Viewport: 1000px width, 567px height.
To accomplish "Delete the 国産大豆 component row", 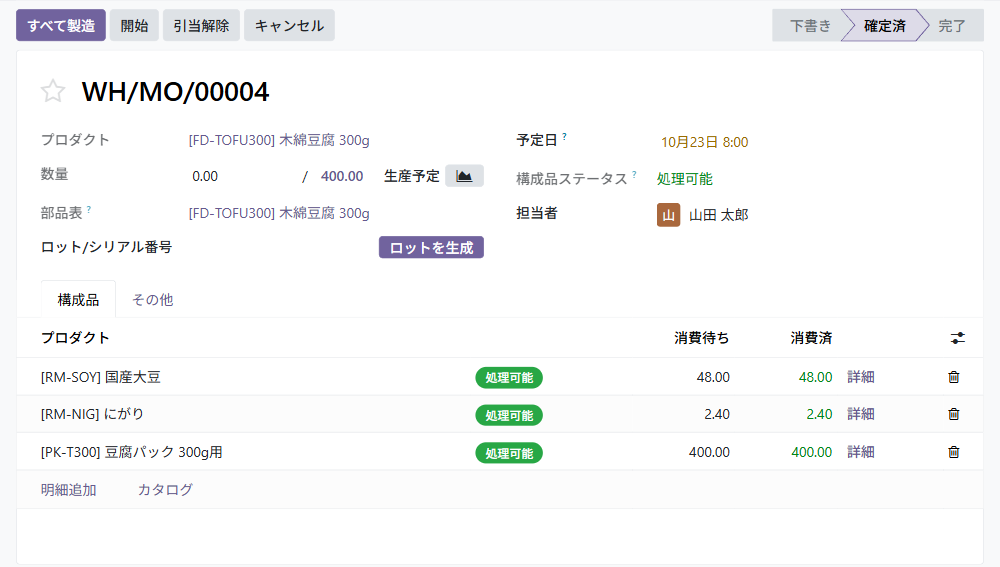I will tap(953, 377).
